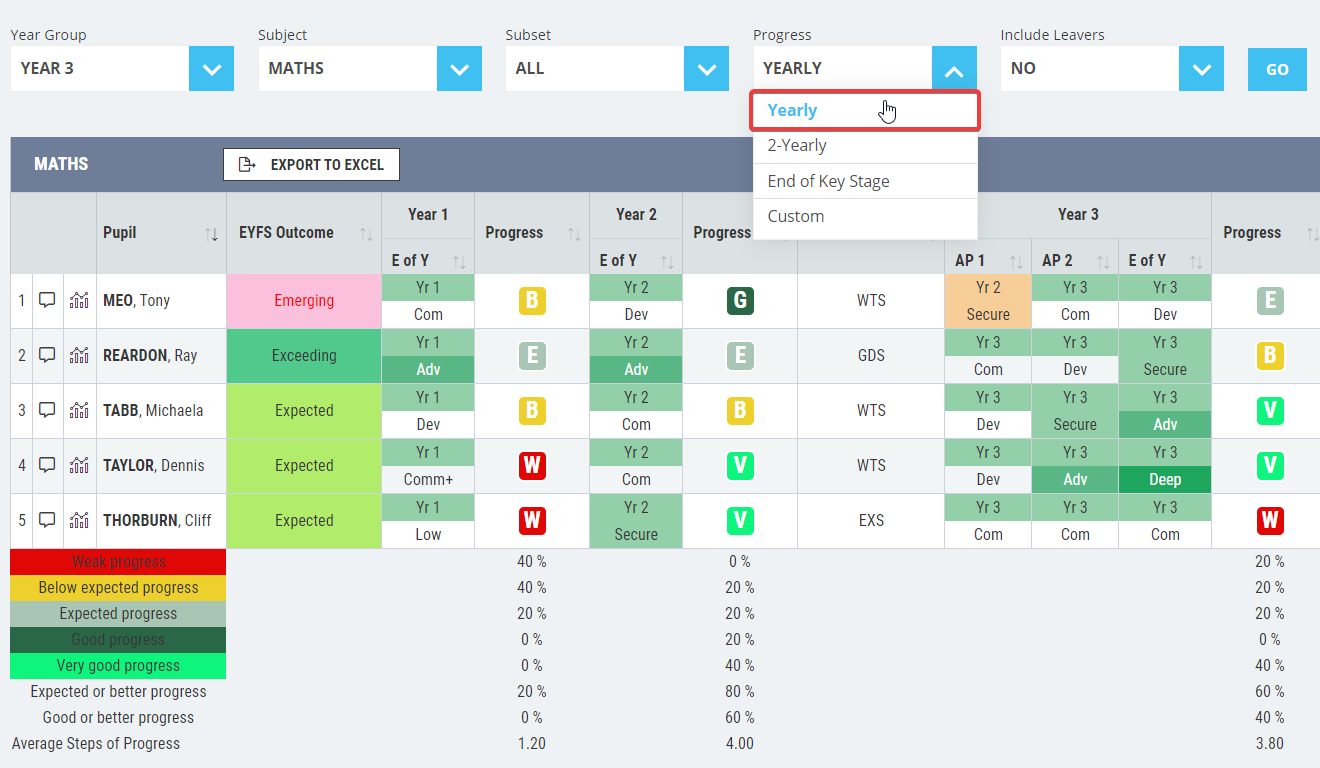The height and width of the screenshot is (768, 1320).
Task: Collapse the Progress dropdown chevron
Action: point(954,69)
